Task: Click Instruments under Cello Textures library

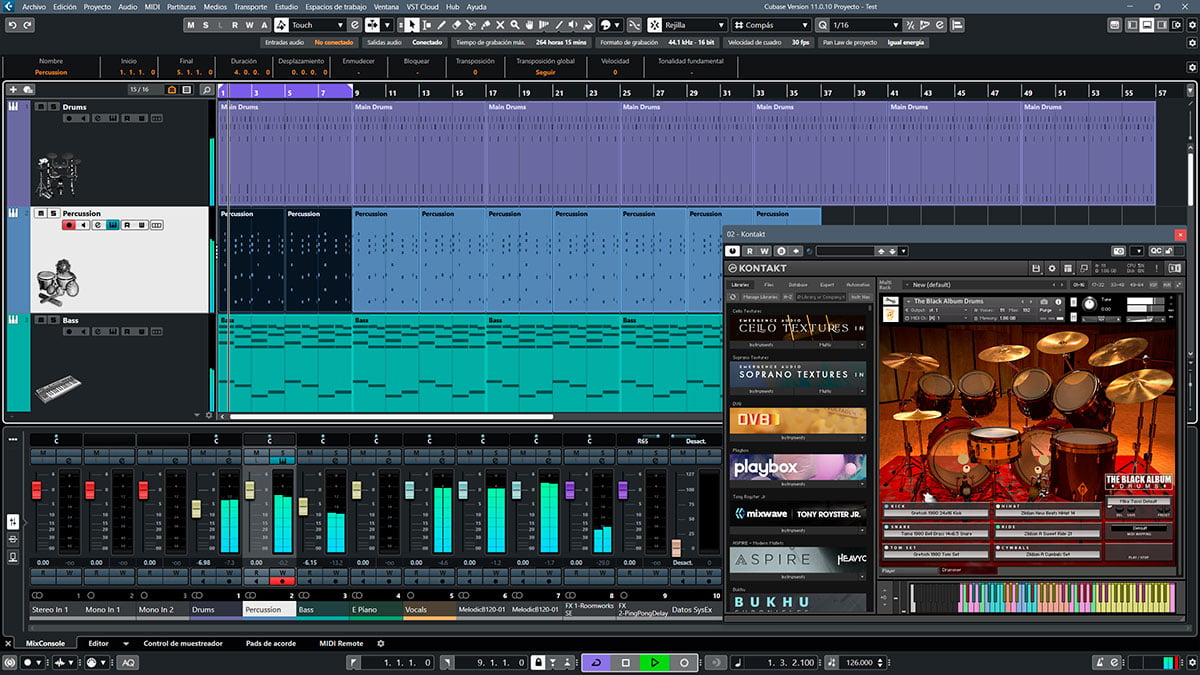Action: tap(763, 344)
